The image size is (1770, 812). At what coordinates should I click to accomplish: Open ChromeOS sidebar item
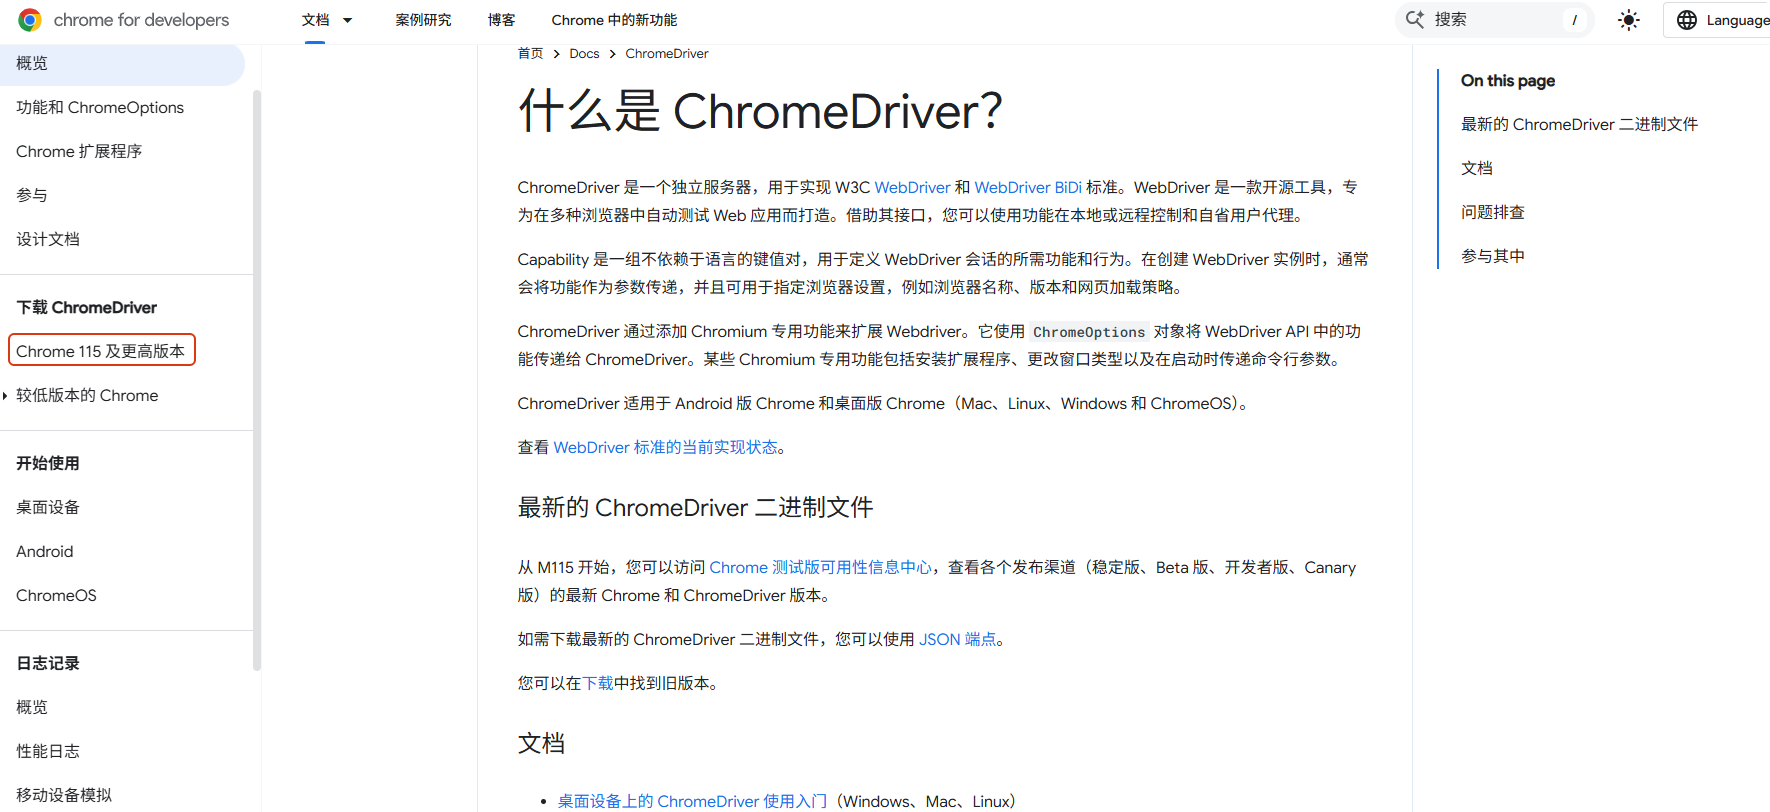pos(57,595)
